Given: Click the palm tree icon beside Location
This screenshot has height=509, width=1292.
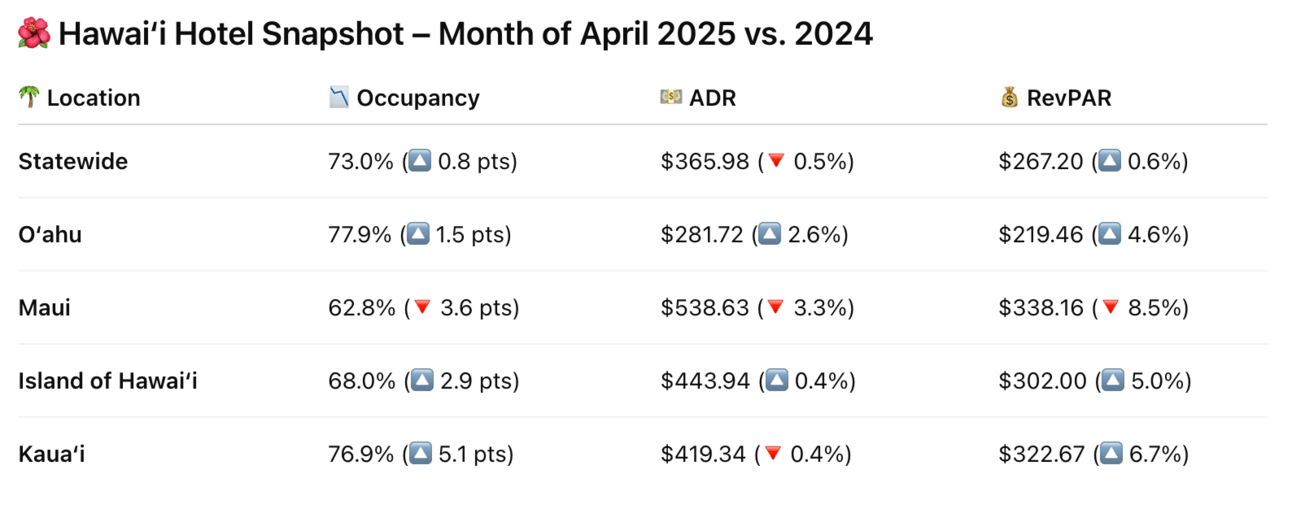Looking at the screenshot, I should (x=28, y=98).
